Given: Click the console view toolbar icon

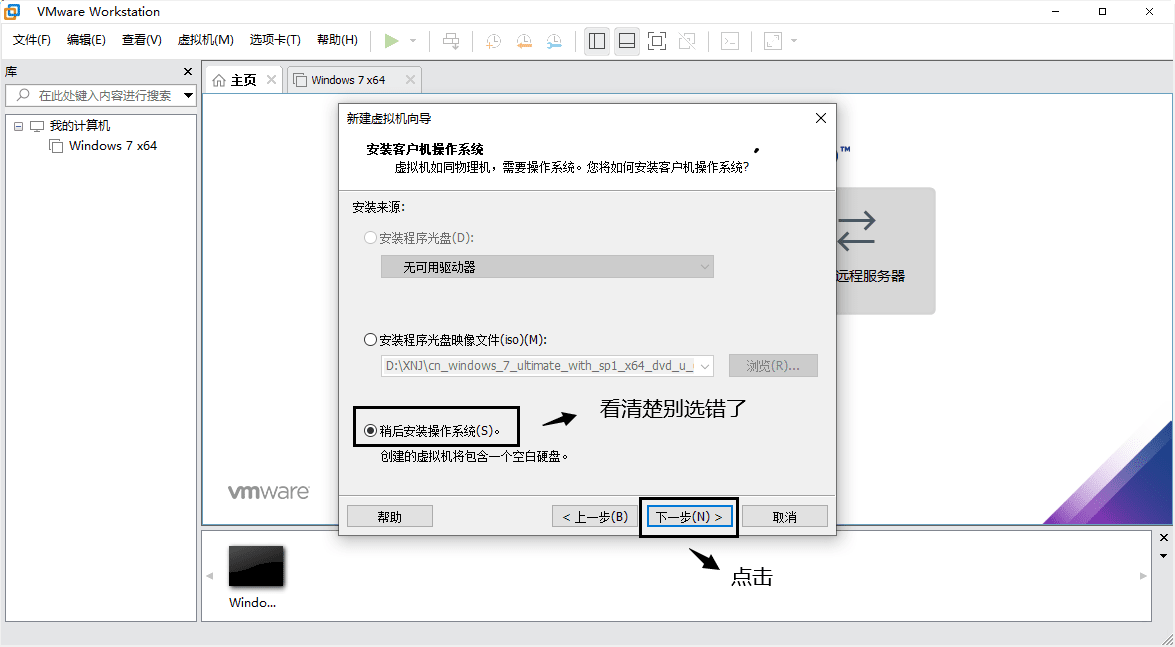Looking at the screenshot, I should coord(730,40).
